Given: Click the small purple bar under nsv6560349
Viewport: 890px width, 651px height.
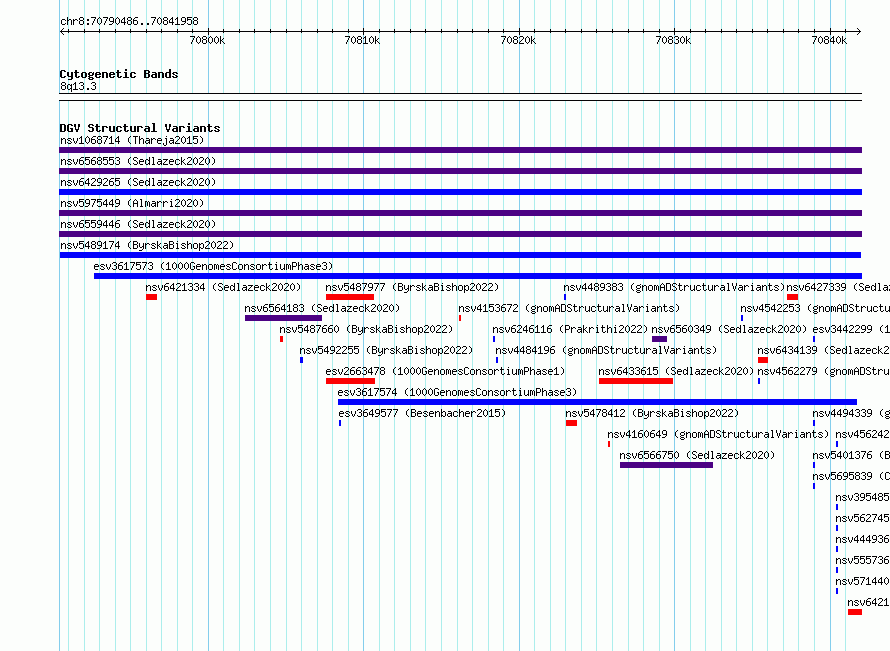Looking at the screenshot, I should 659,339.
